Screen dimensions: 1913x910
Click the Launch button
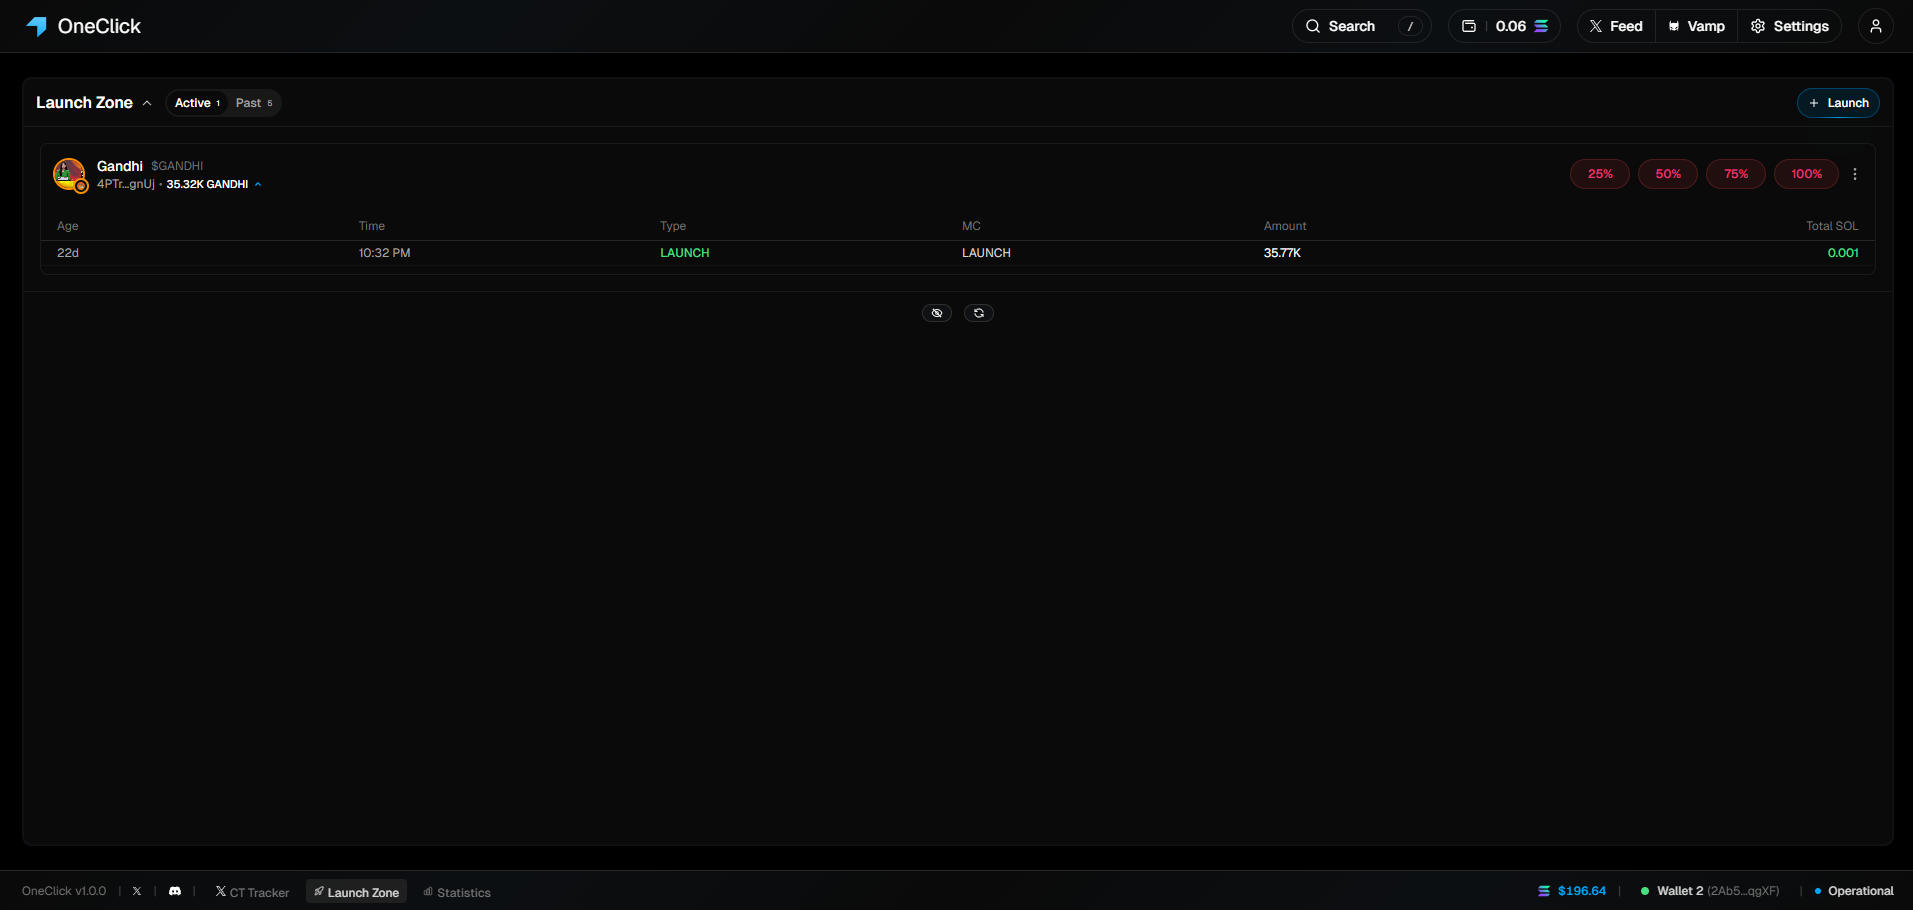(1838, 103)
